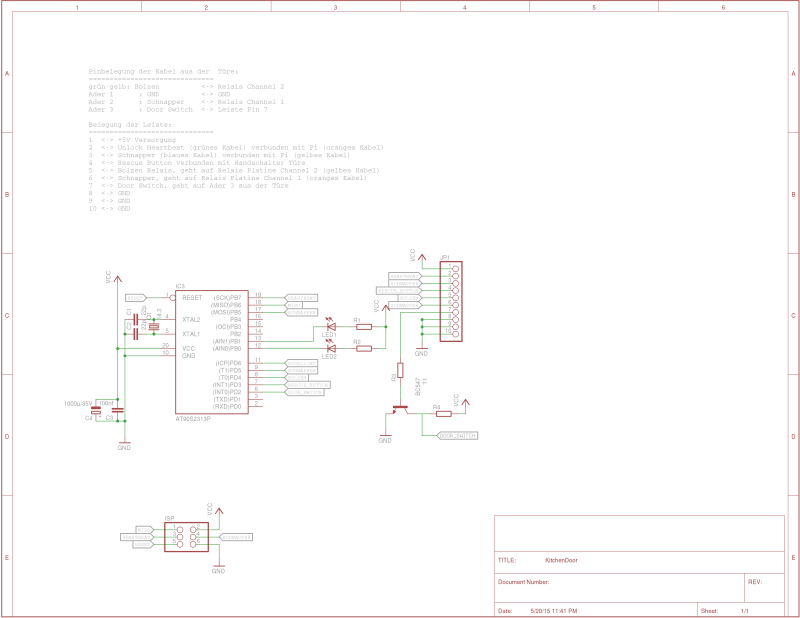Click the RESET net label at IC3 pin 1

click(x=136, y=298)
